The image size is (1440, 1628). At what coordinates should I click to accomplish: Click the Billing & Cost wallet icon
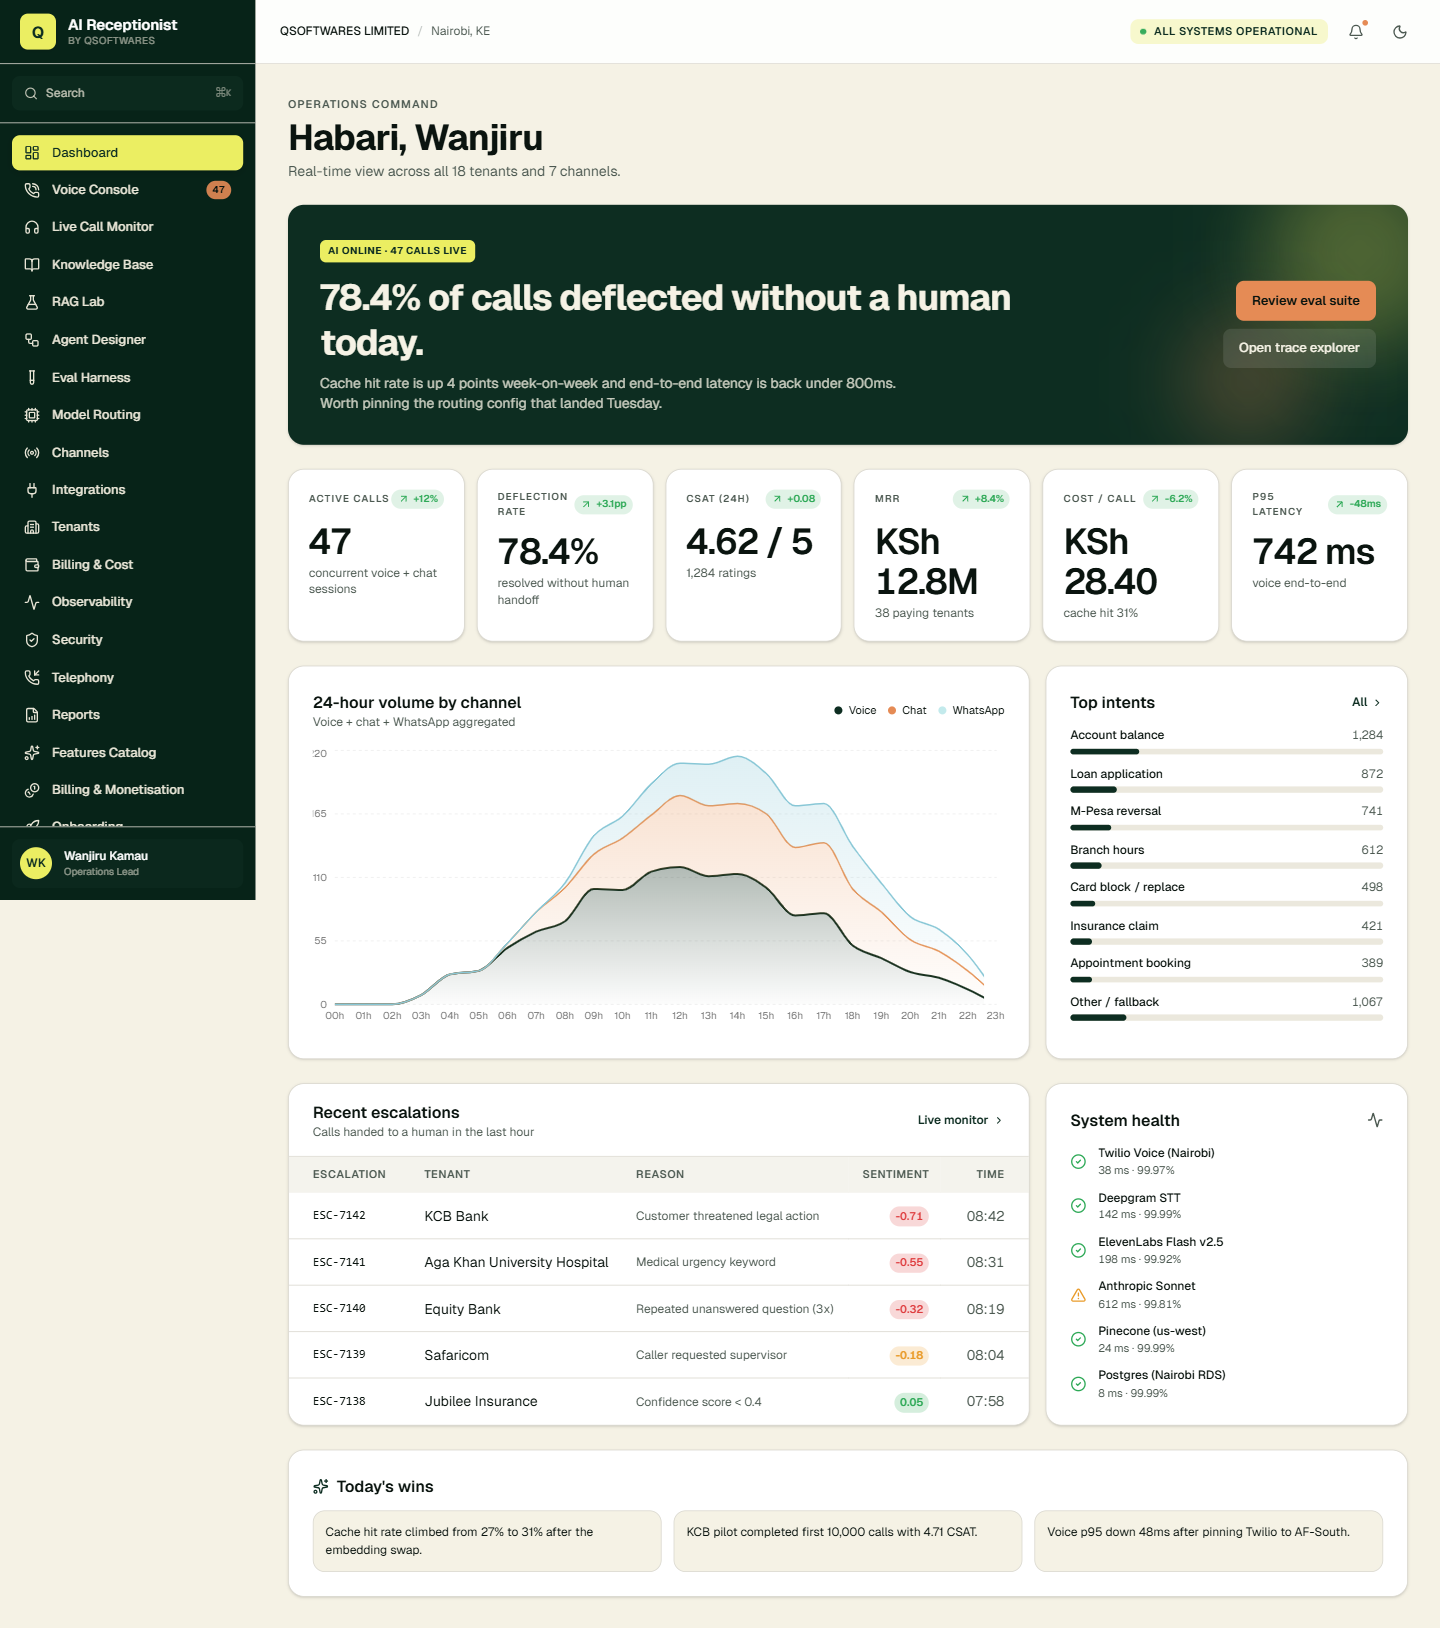(32, 565)
